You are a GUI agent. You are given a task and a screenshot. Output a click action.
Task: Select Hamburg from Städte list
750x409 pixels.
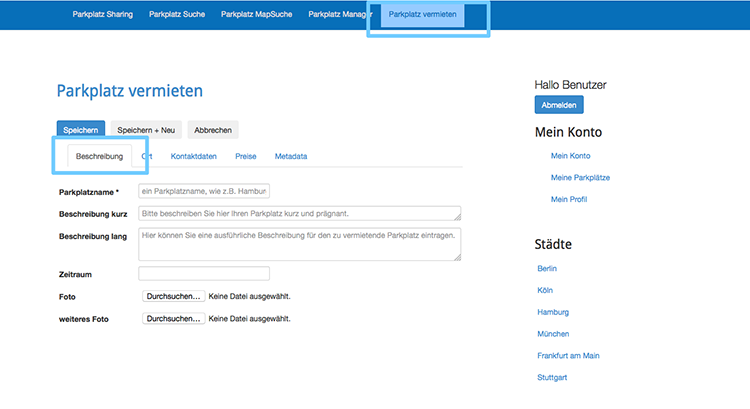[x=553, y=312]
